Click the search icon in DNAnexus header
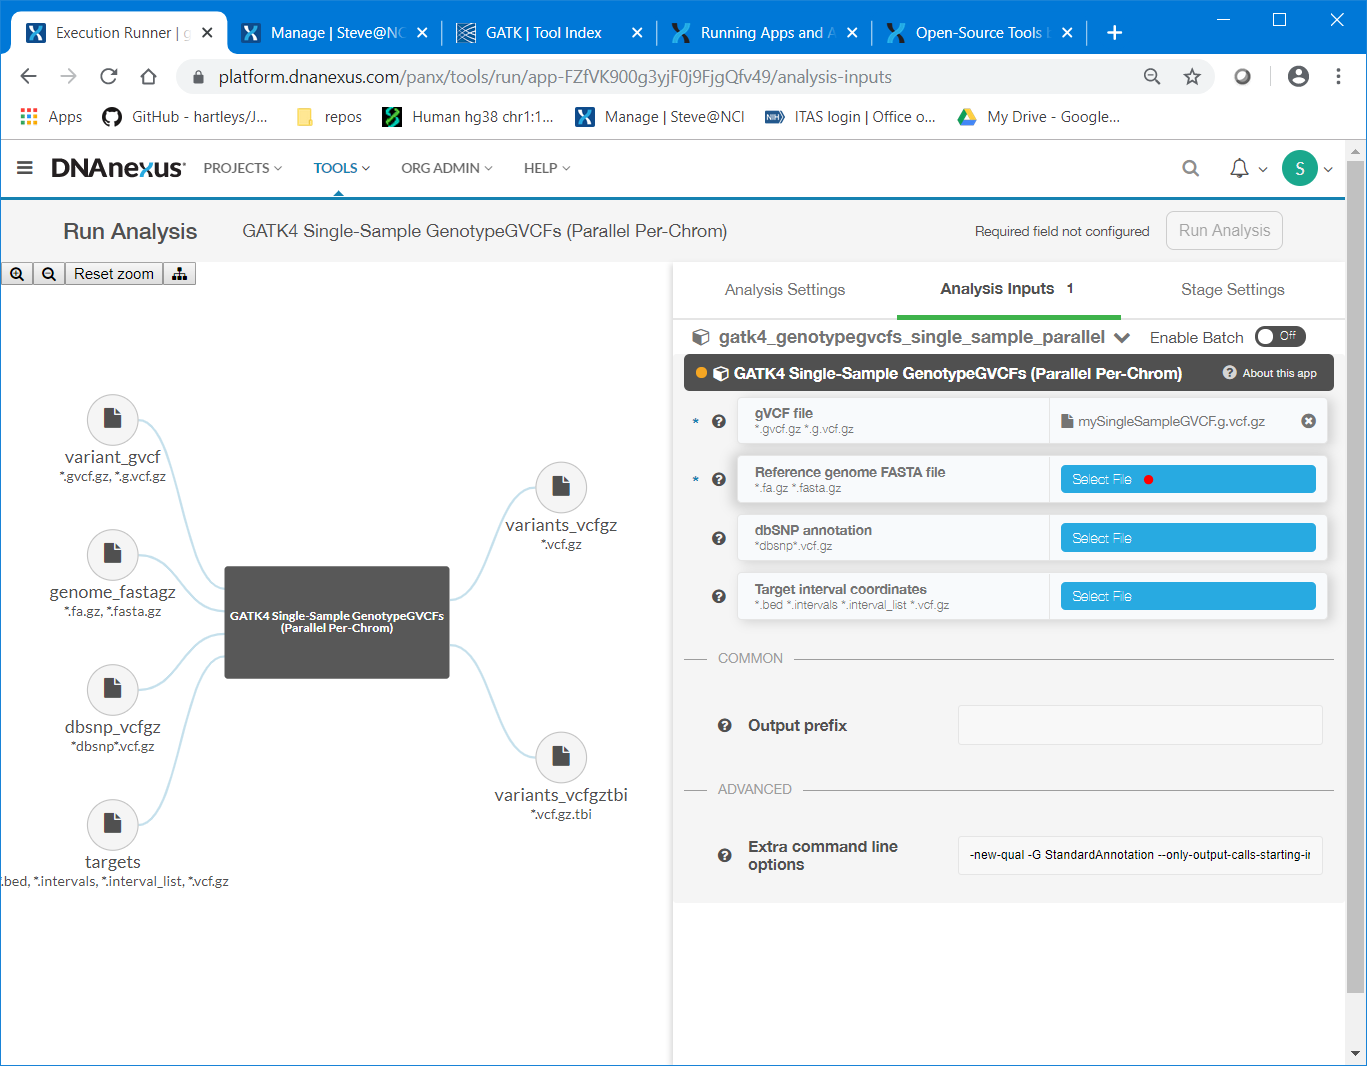Image resolution: width=1367 pixels, height=1066 pixels. pyautogui.click(x=1190, y=168)
